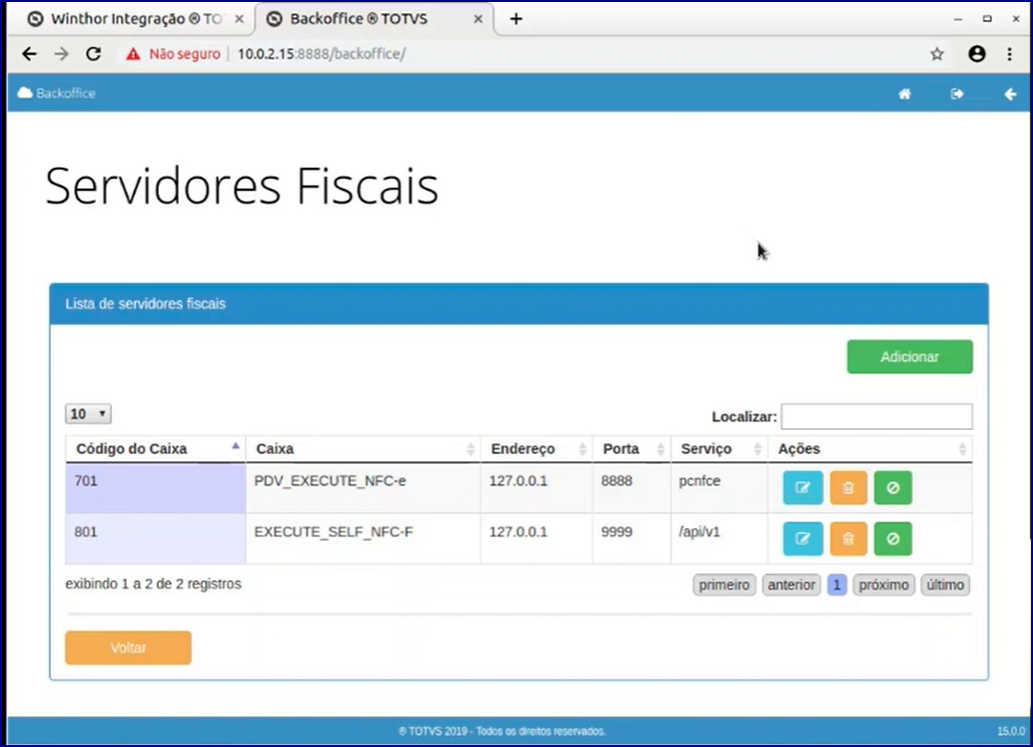
Task: Click the Adicionar button
Action: point(909,357)
